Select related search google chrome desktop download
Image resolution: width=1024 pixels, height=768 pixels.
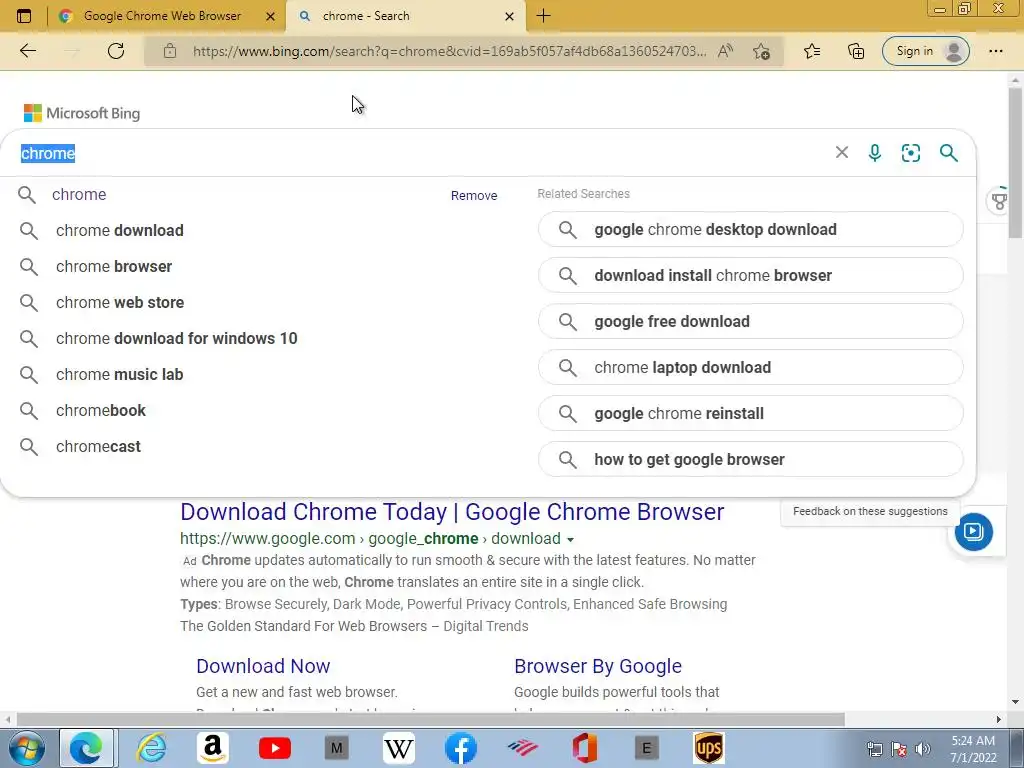click(x=750, y=229)
